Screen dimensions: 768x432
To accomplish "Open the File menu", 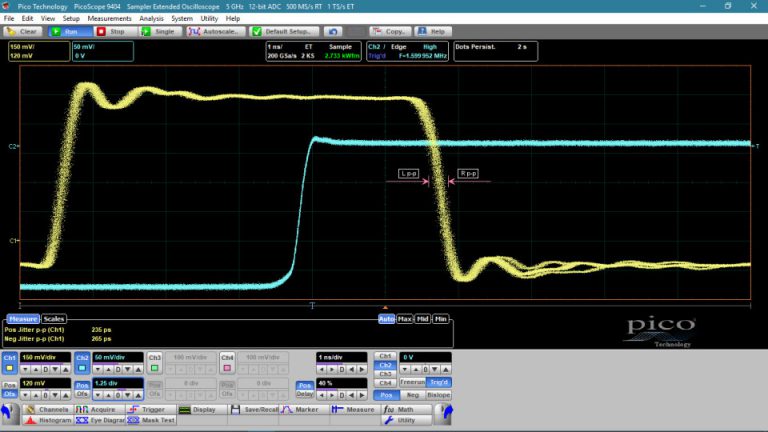I will click(9, 18).
